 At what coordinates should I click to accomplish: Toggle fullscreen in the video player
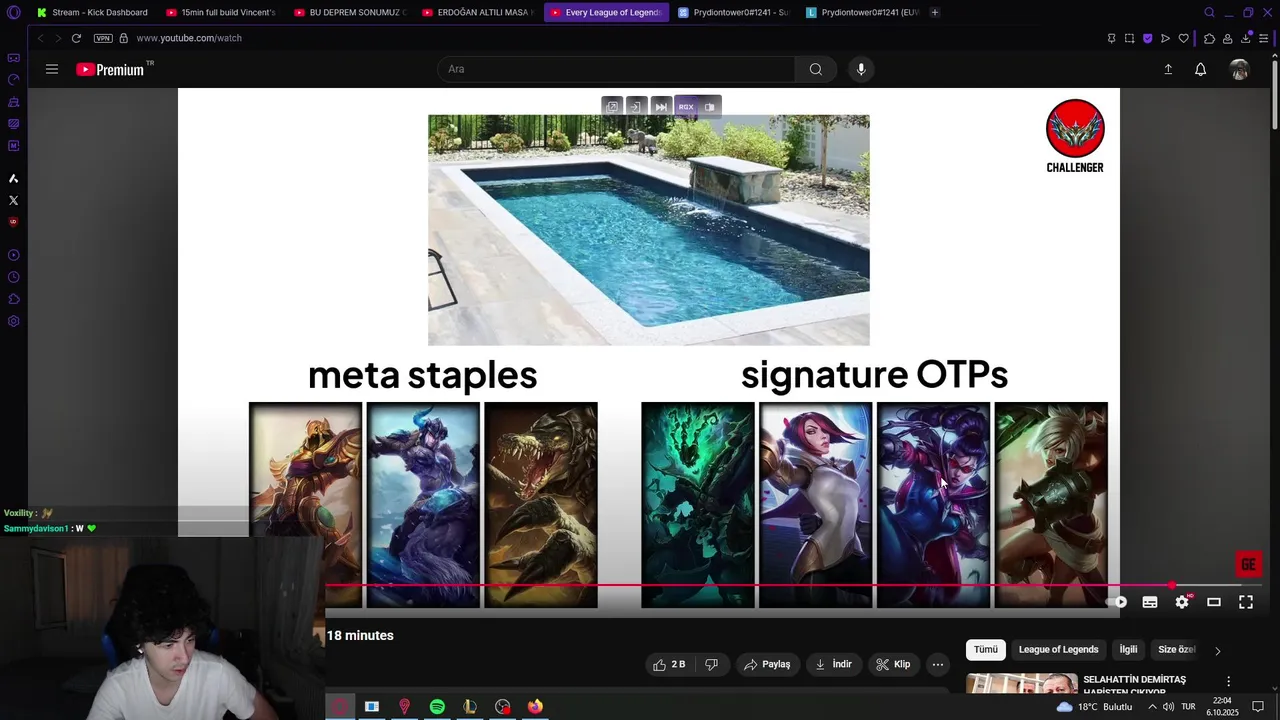pos(1246,602)
